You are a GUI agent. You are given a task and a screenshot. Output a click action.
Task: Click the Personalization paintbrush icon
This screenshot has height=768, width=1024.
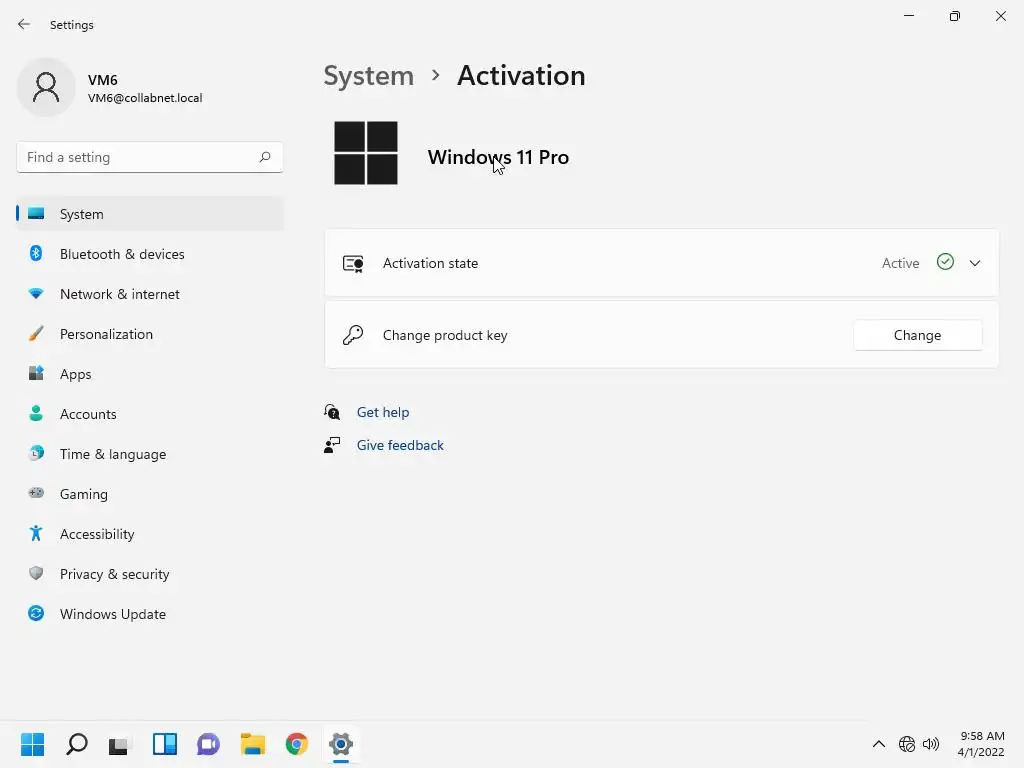(36, 334)
